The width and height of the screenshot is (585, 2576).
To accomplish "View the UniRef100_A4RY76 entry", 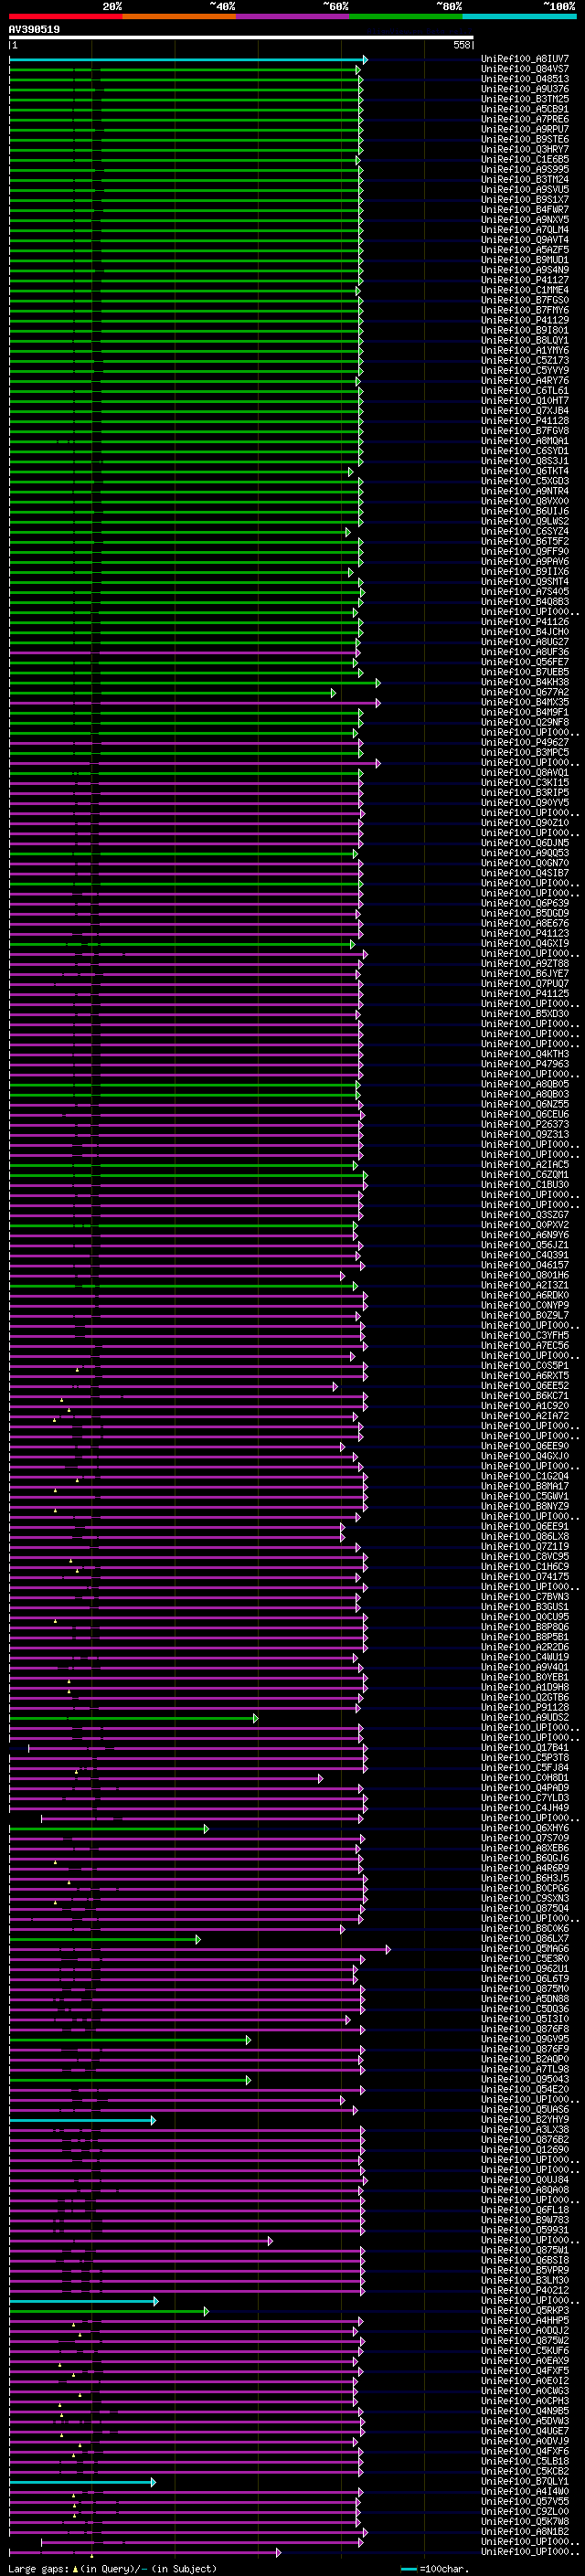I will 525,380.
